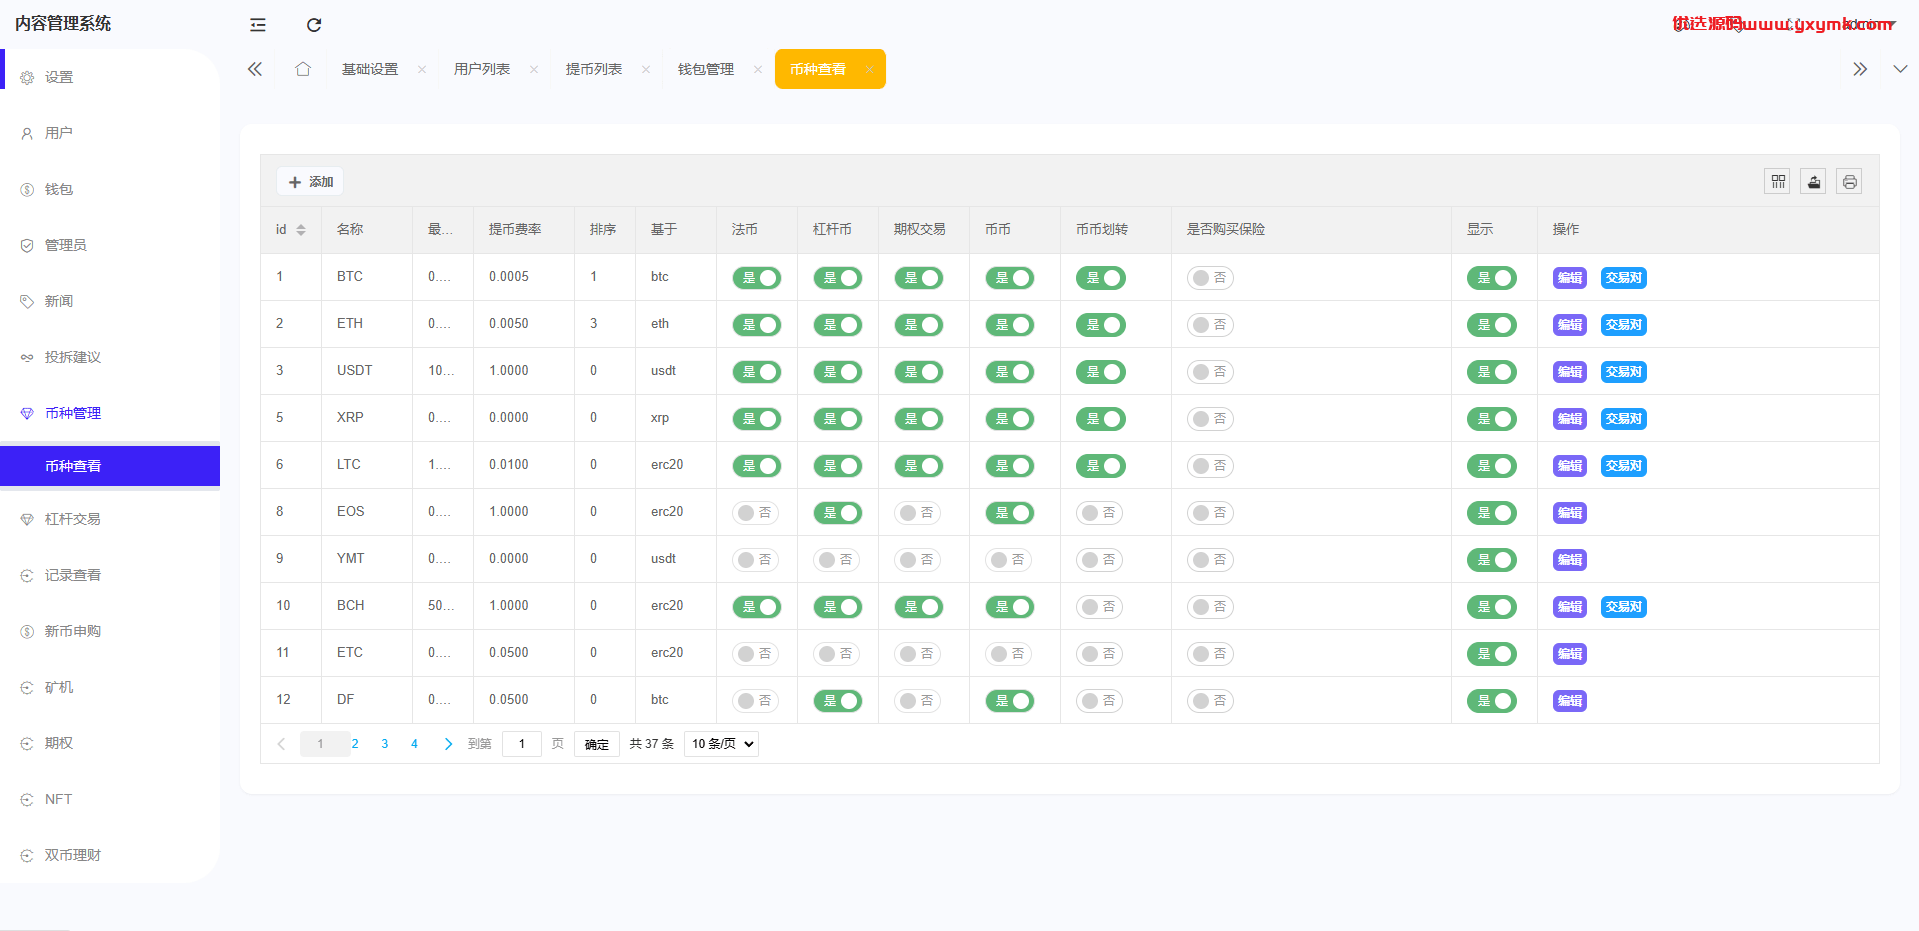Viewport: 1919px width, 931px height.
Task: Click the refresh page icon
Action: tap(314, 25)
